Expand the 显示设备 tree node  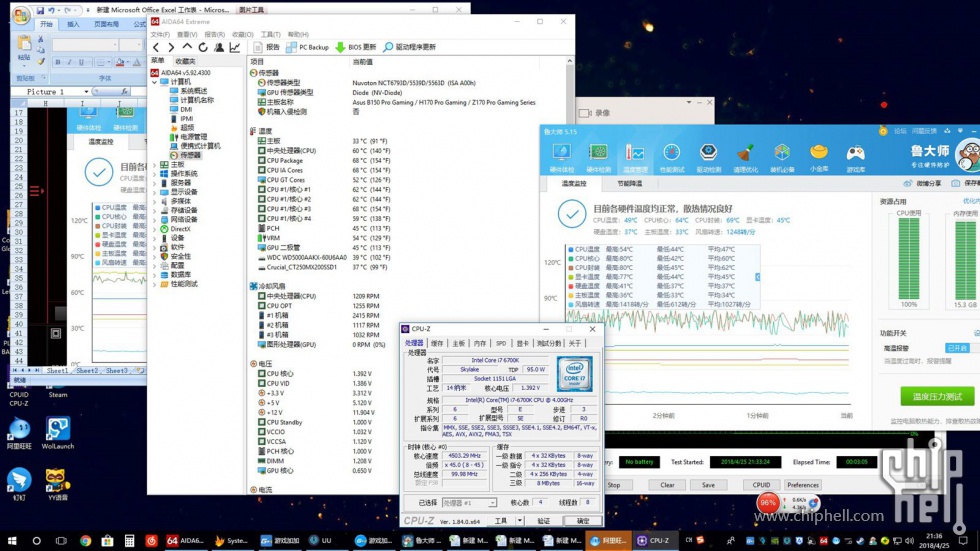[154, 192]
